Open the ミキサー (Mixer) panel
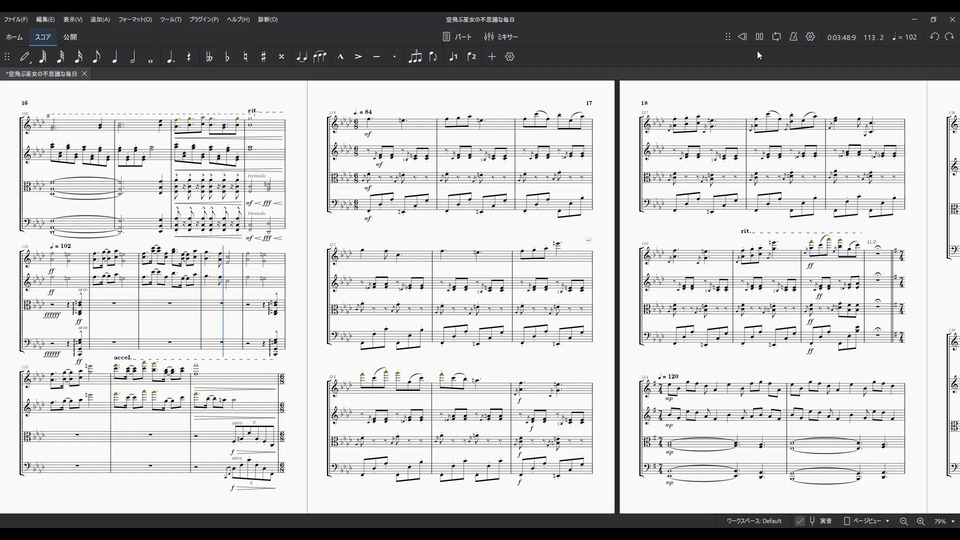 click(501, 37)
